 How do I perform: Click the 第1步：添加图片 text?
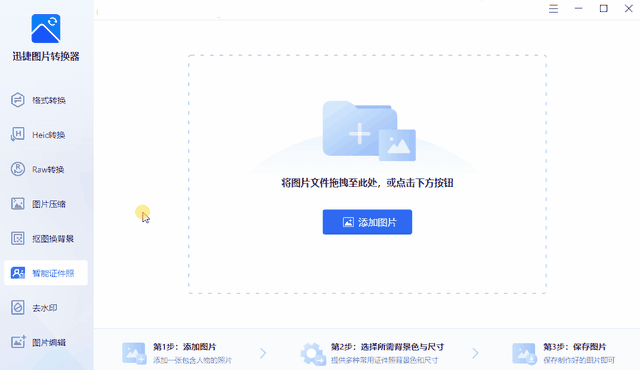[x=184, y=347]
